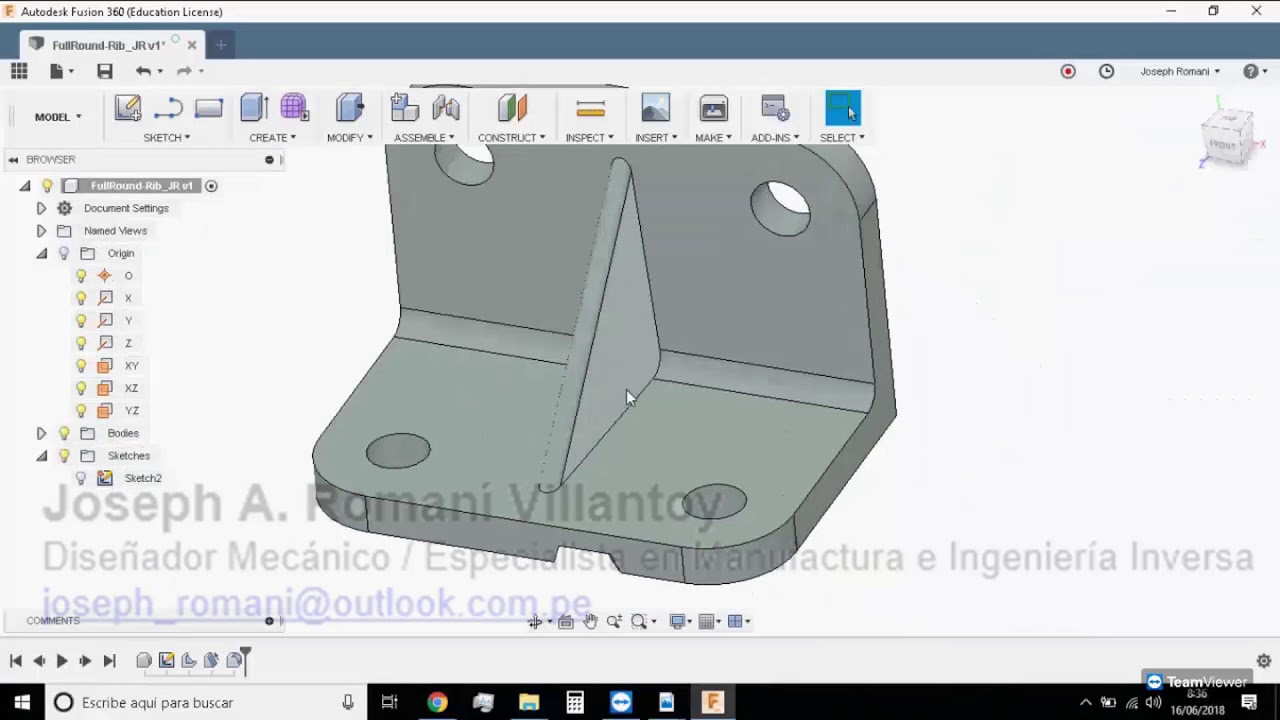Viewport: 1280px width, 720px height.
Task: Toggle visibility of the Y axis
Action: 81,321
